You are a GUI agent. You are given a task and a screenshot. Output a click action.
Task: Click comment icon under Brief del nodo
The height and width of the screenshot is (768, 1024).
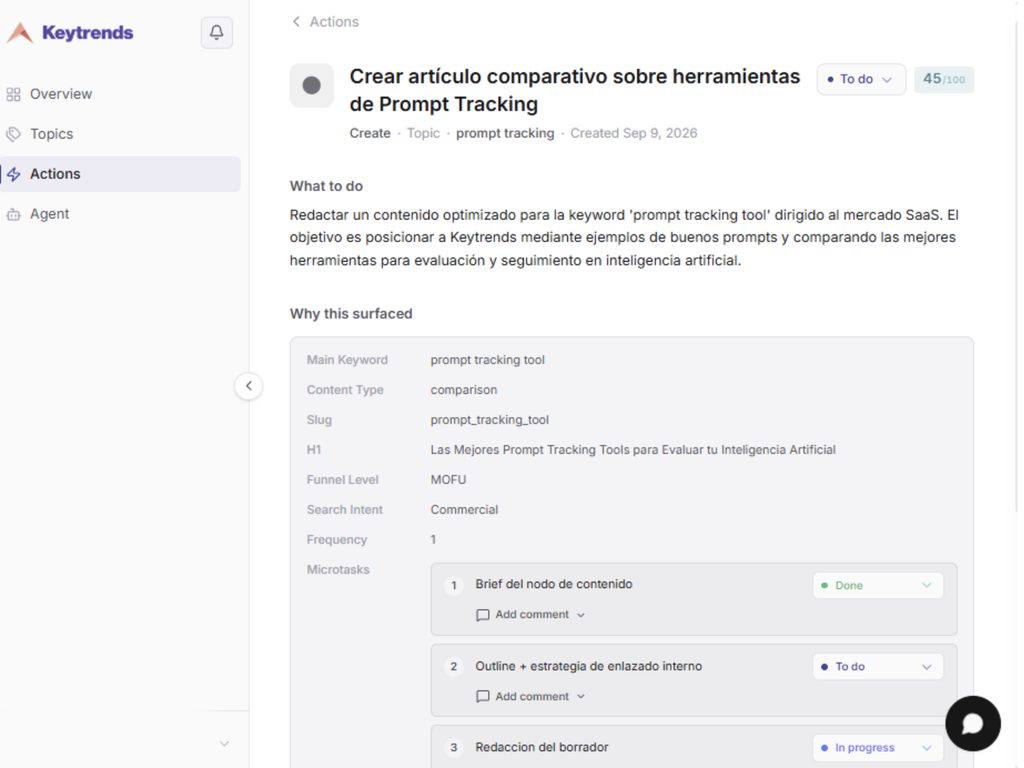[483, 615]
